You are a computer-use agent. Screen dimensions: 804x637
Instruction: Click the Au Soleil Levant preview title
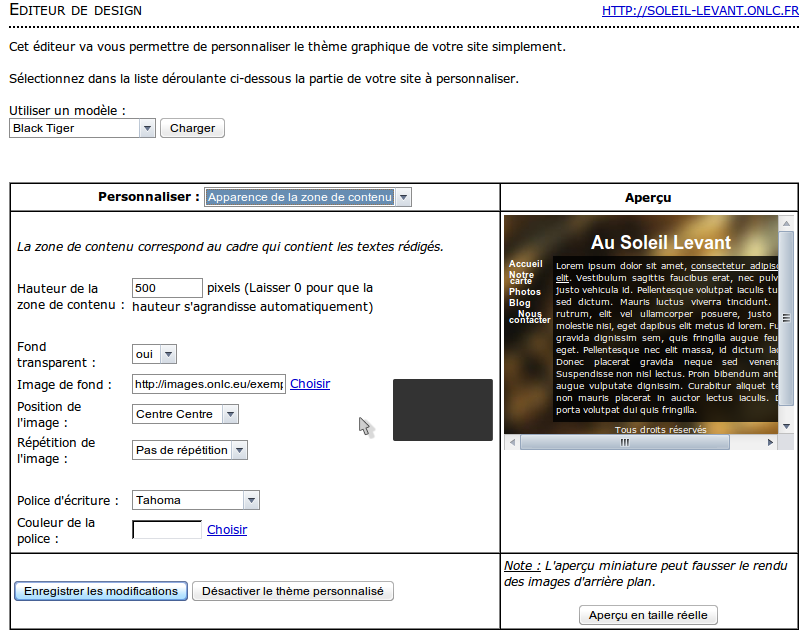(661, 243)
